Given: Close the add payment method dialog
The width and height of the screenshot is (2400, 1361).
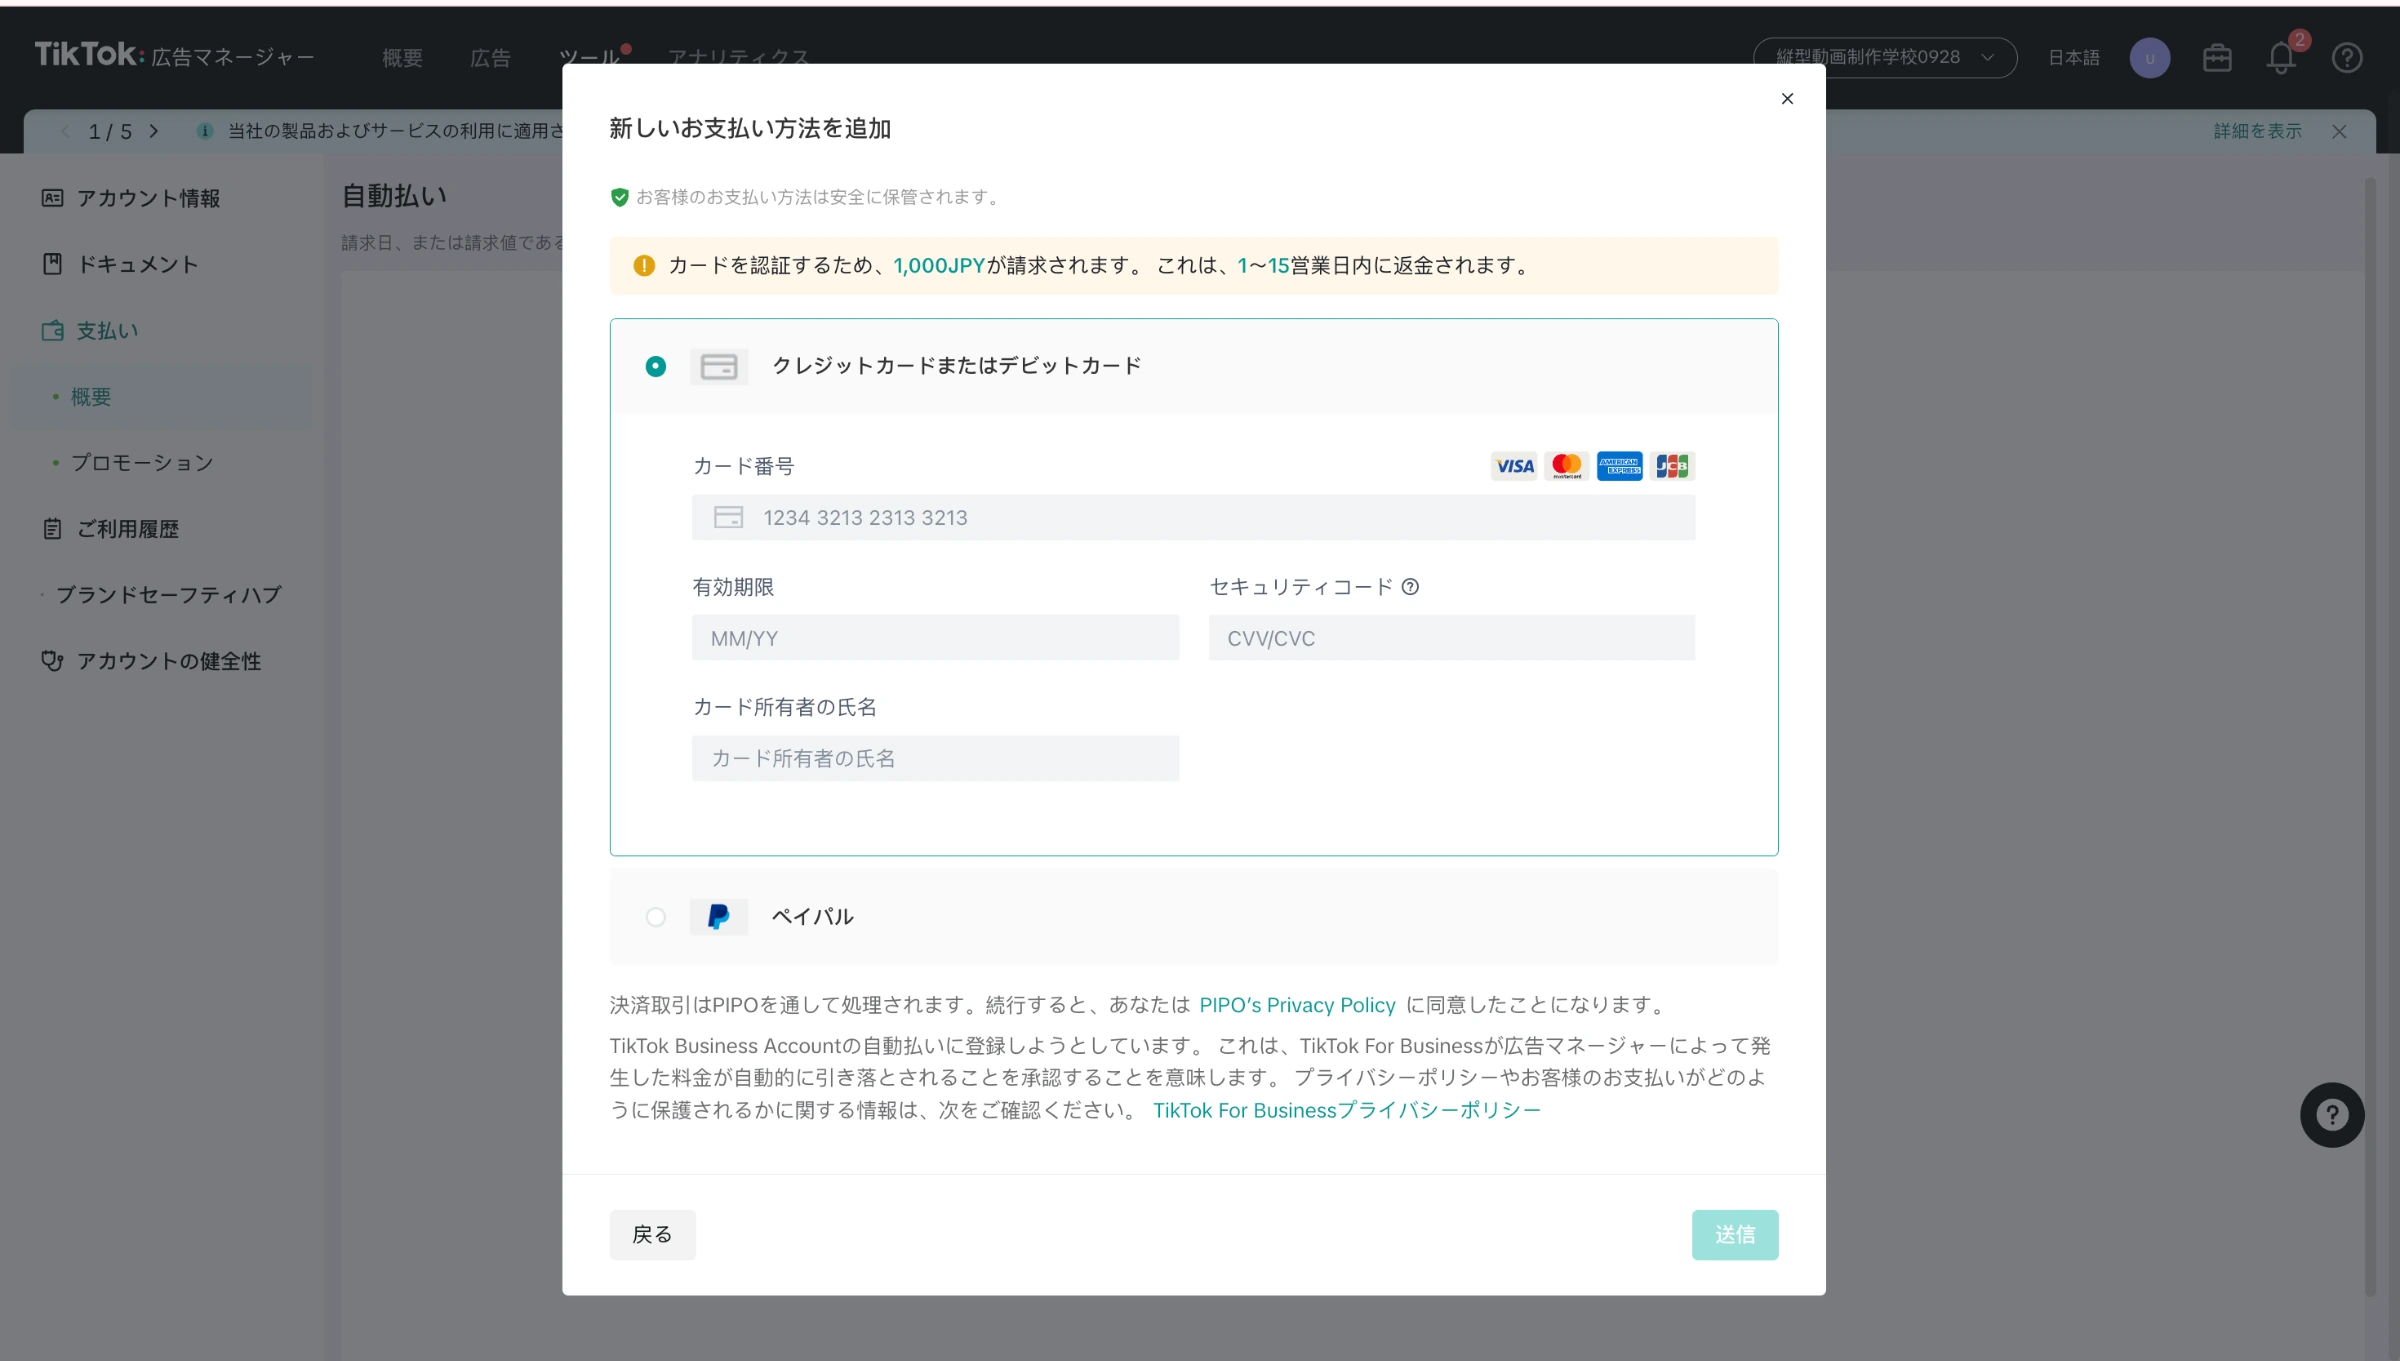Looking at the screenshot, I should (x=1787, y=98).
